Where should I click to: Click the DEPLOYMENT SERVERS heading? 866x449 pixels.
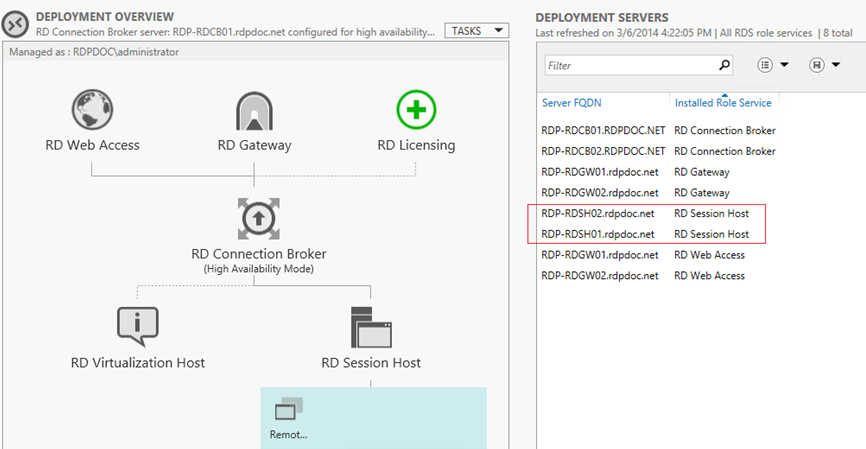601,18
